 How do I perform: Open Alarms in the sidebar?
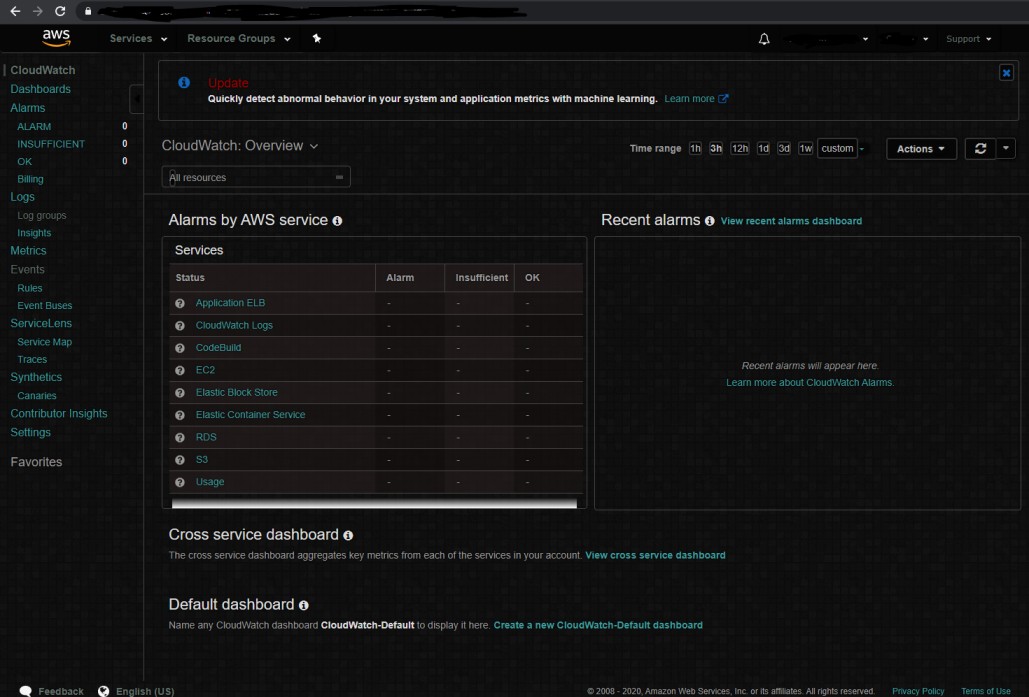click(28, 108)
